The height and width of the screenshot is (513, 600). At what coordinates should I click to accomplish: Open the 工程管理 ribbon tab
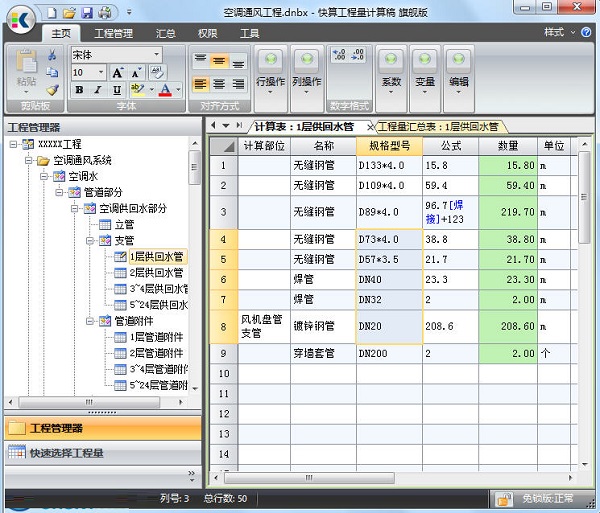(112, 33)
